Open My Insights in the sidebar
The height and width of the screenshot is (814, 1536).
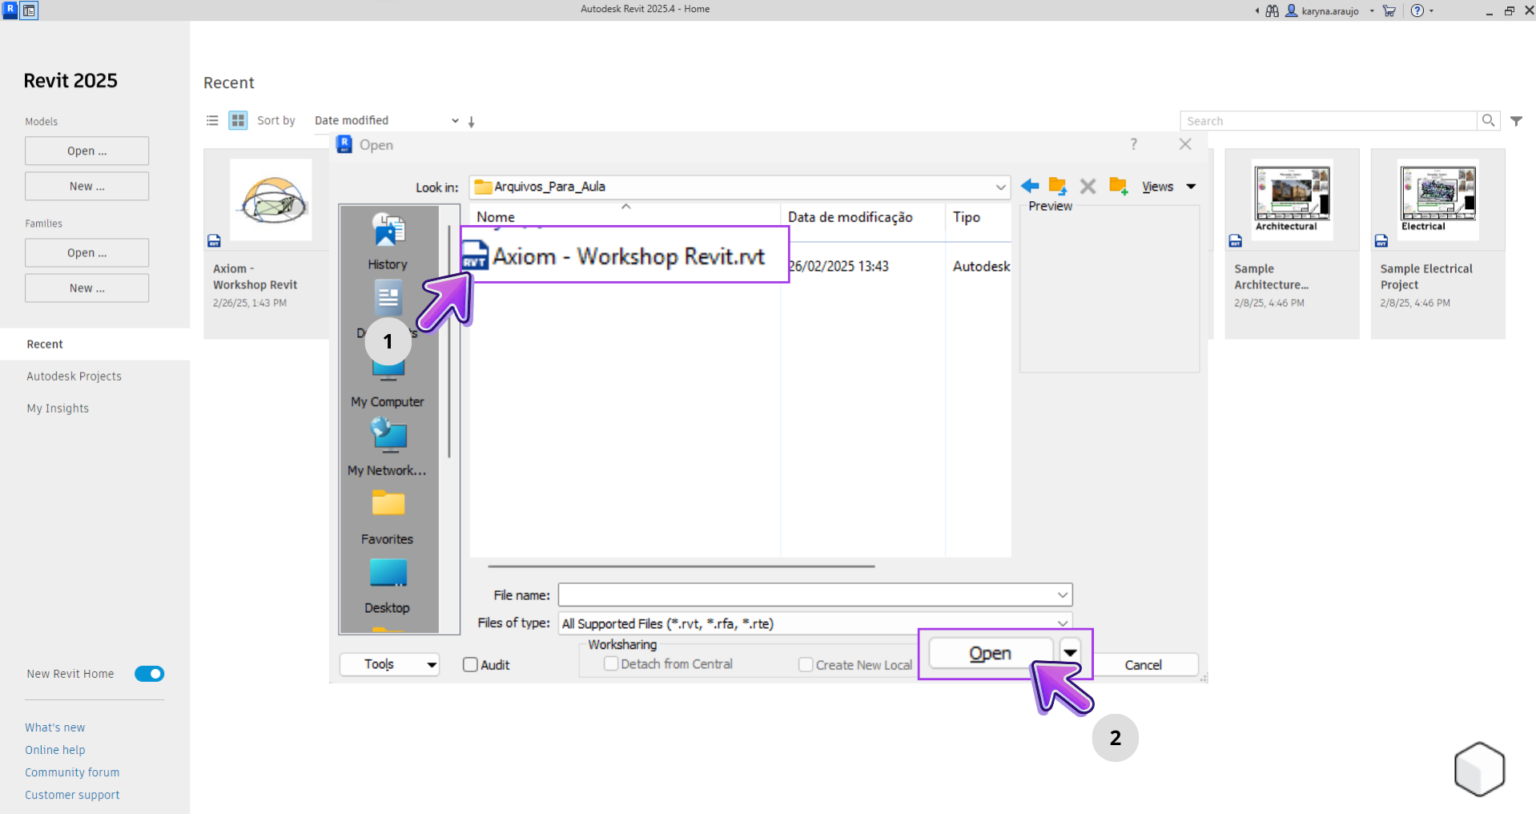pos(58,408)
